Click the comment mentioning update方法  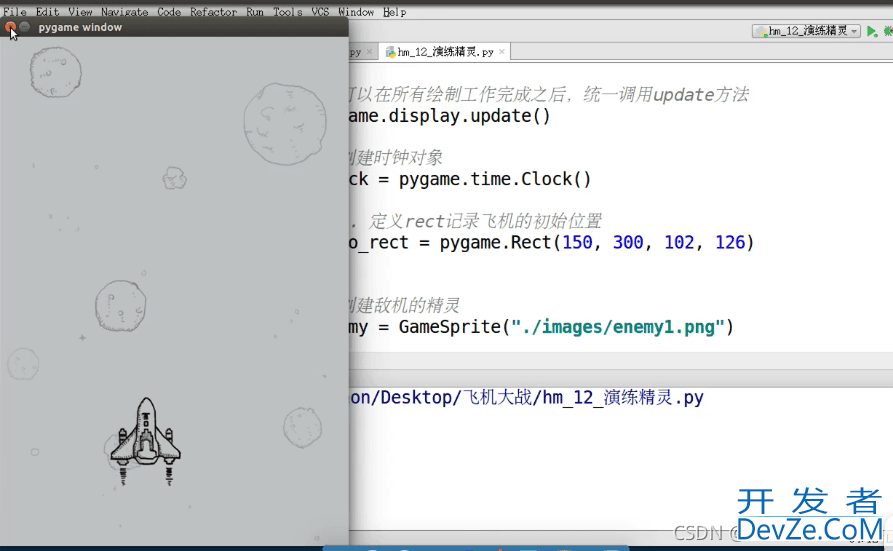(548, 94)
